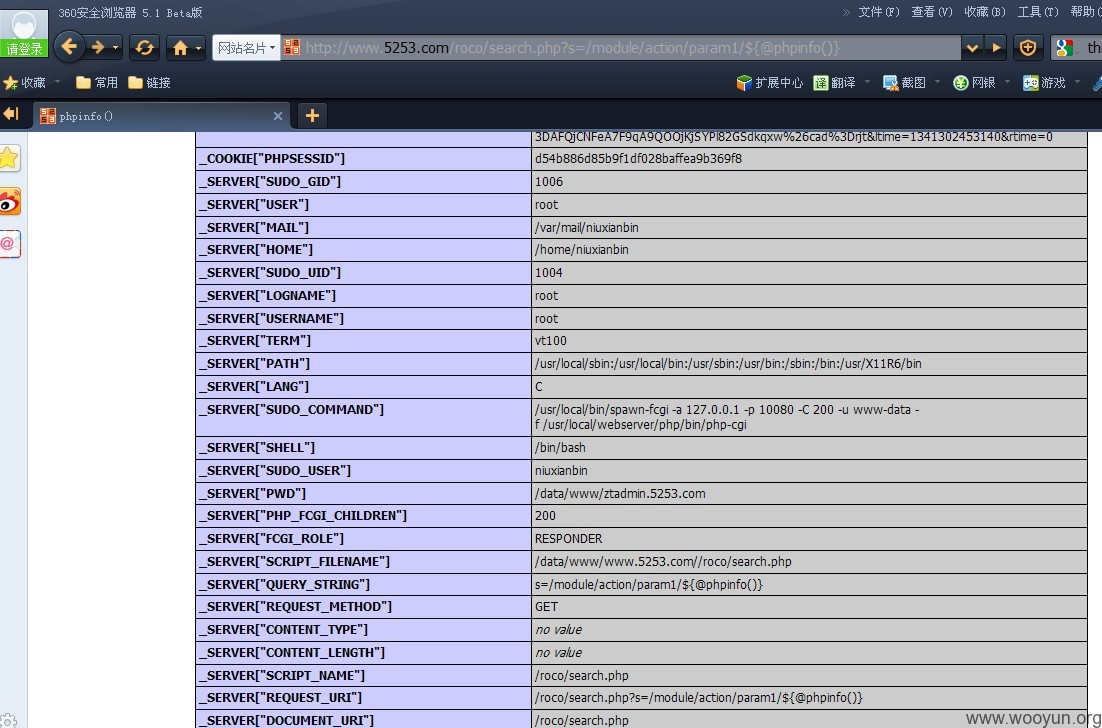
Task: Click the go arrow next to address bar
Action: (x=996, y=48)
